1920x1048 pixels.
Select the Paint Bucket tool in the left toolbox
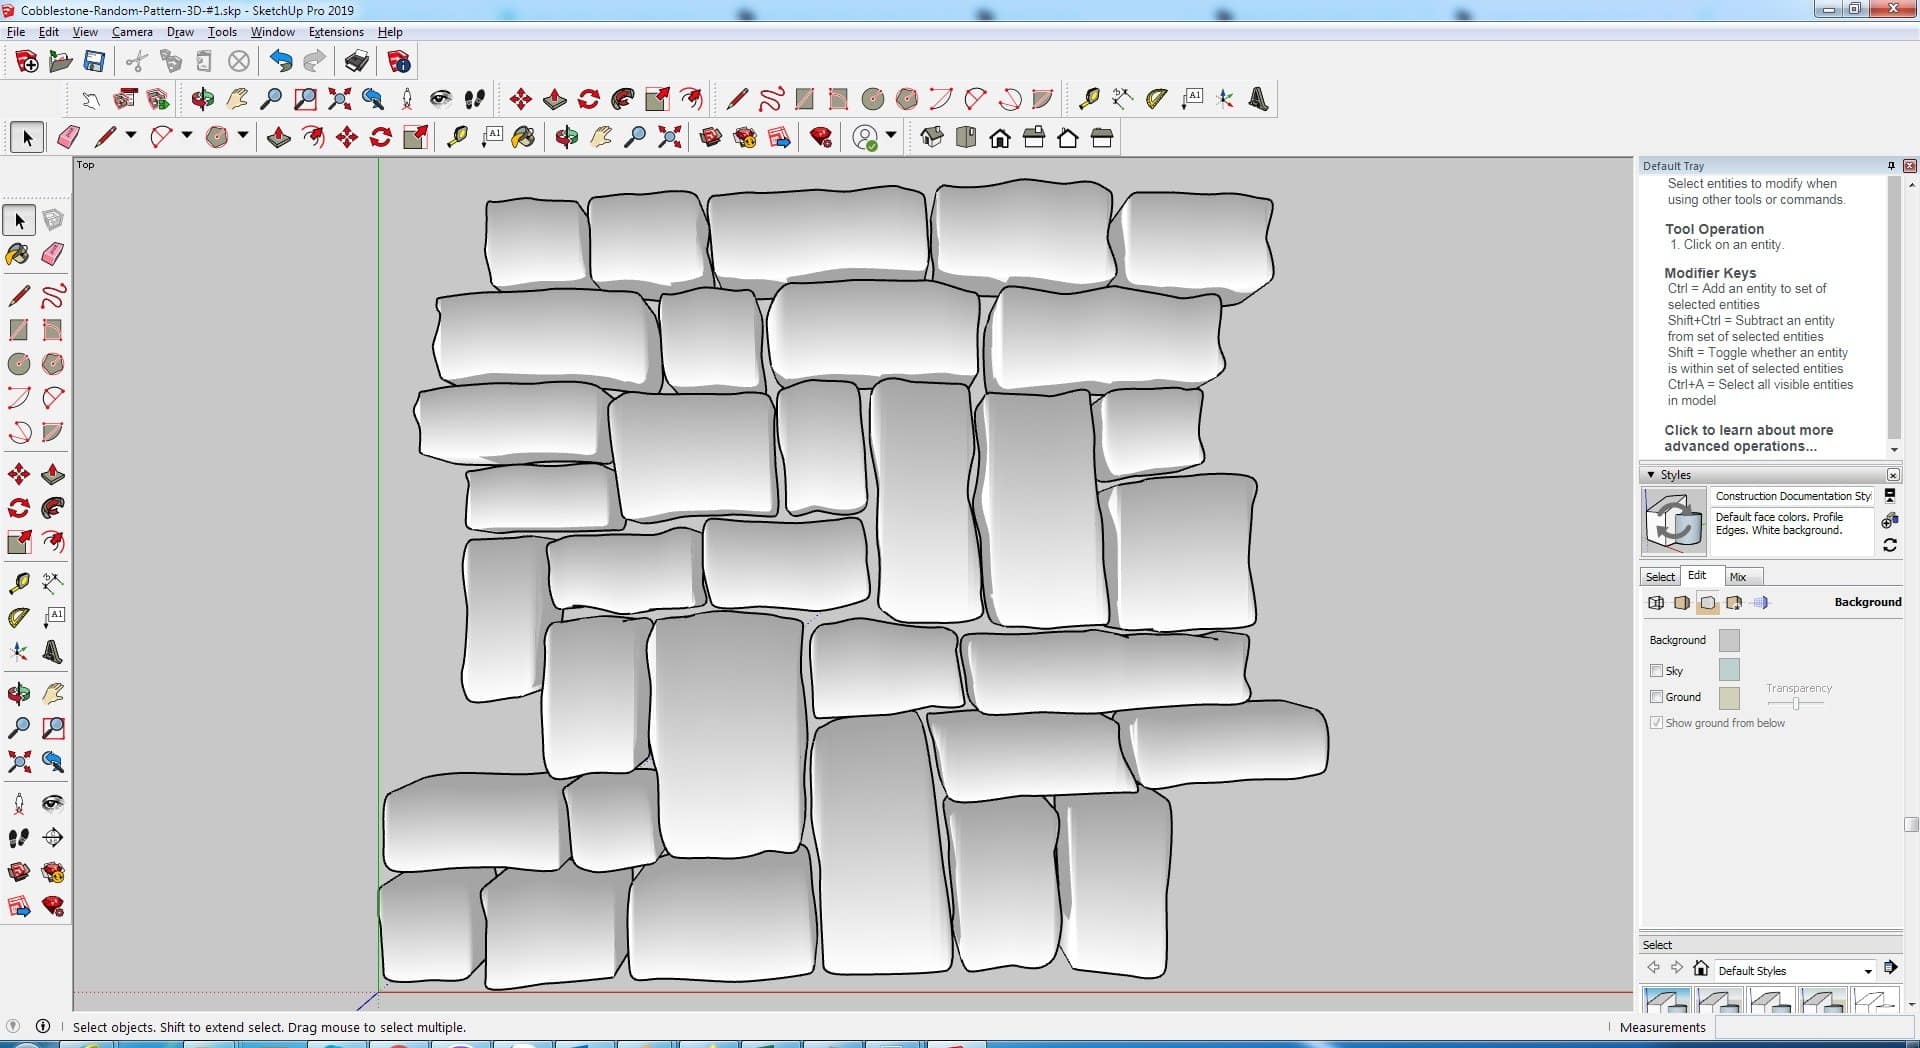point(18,254)
